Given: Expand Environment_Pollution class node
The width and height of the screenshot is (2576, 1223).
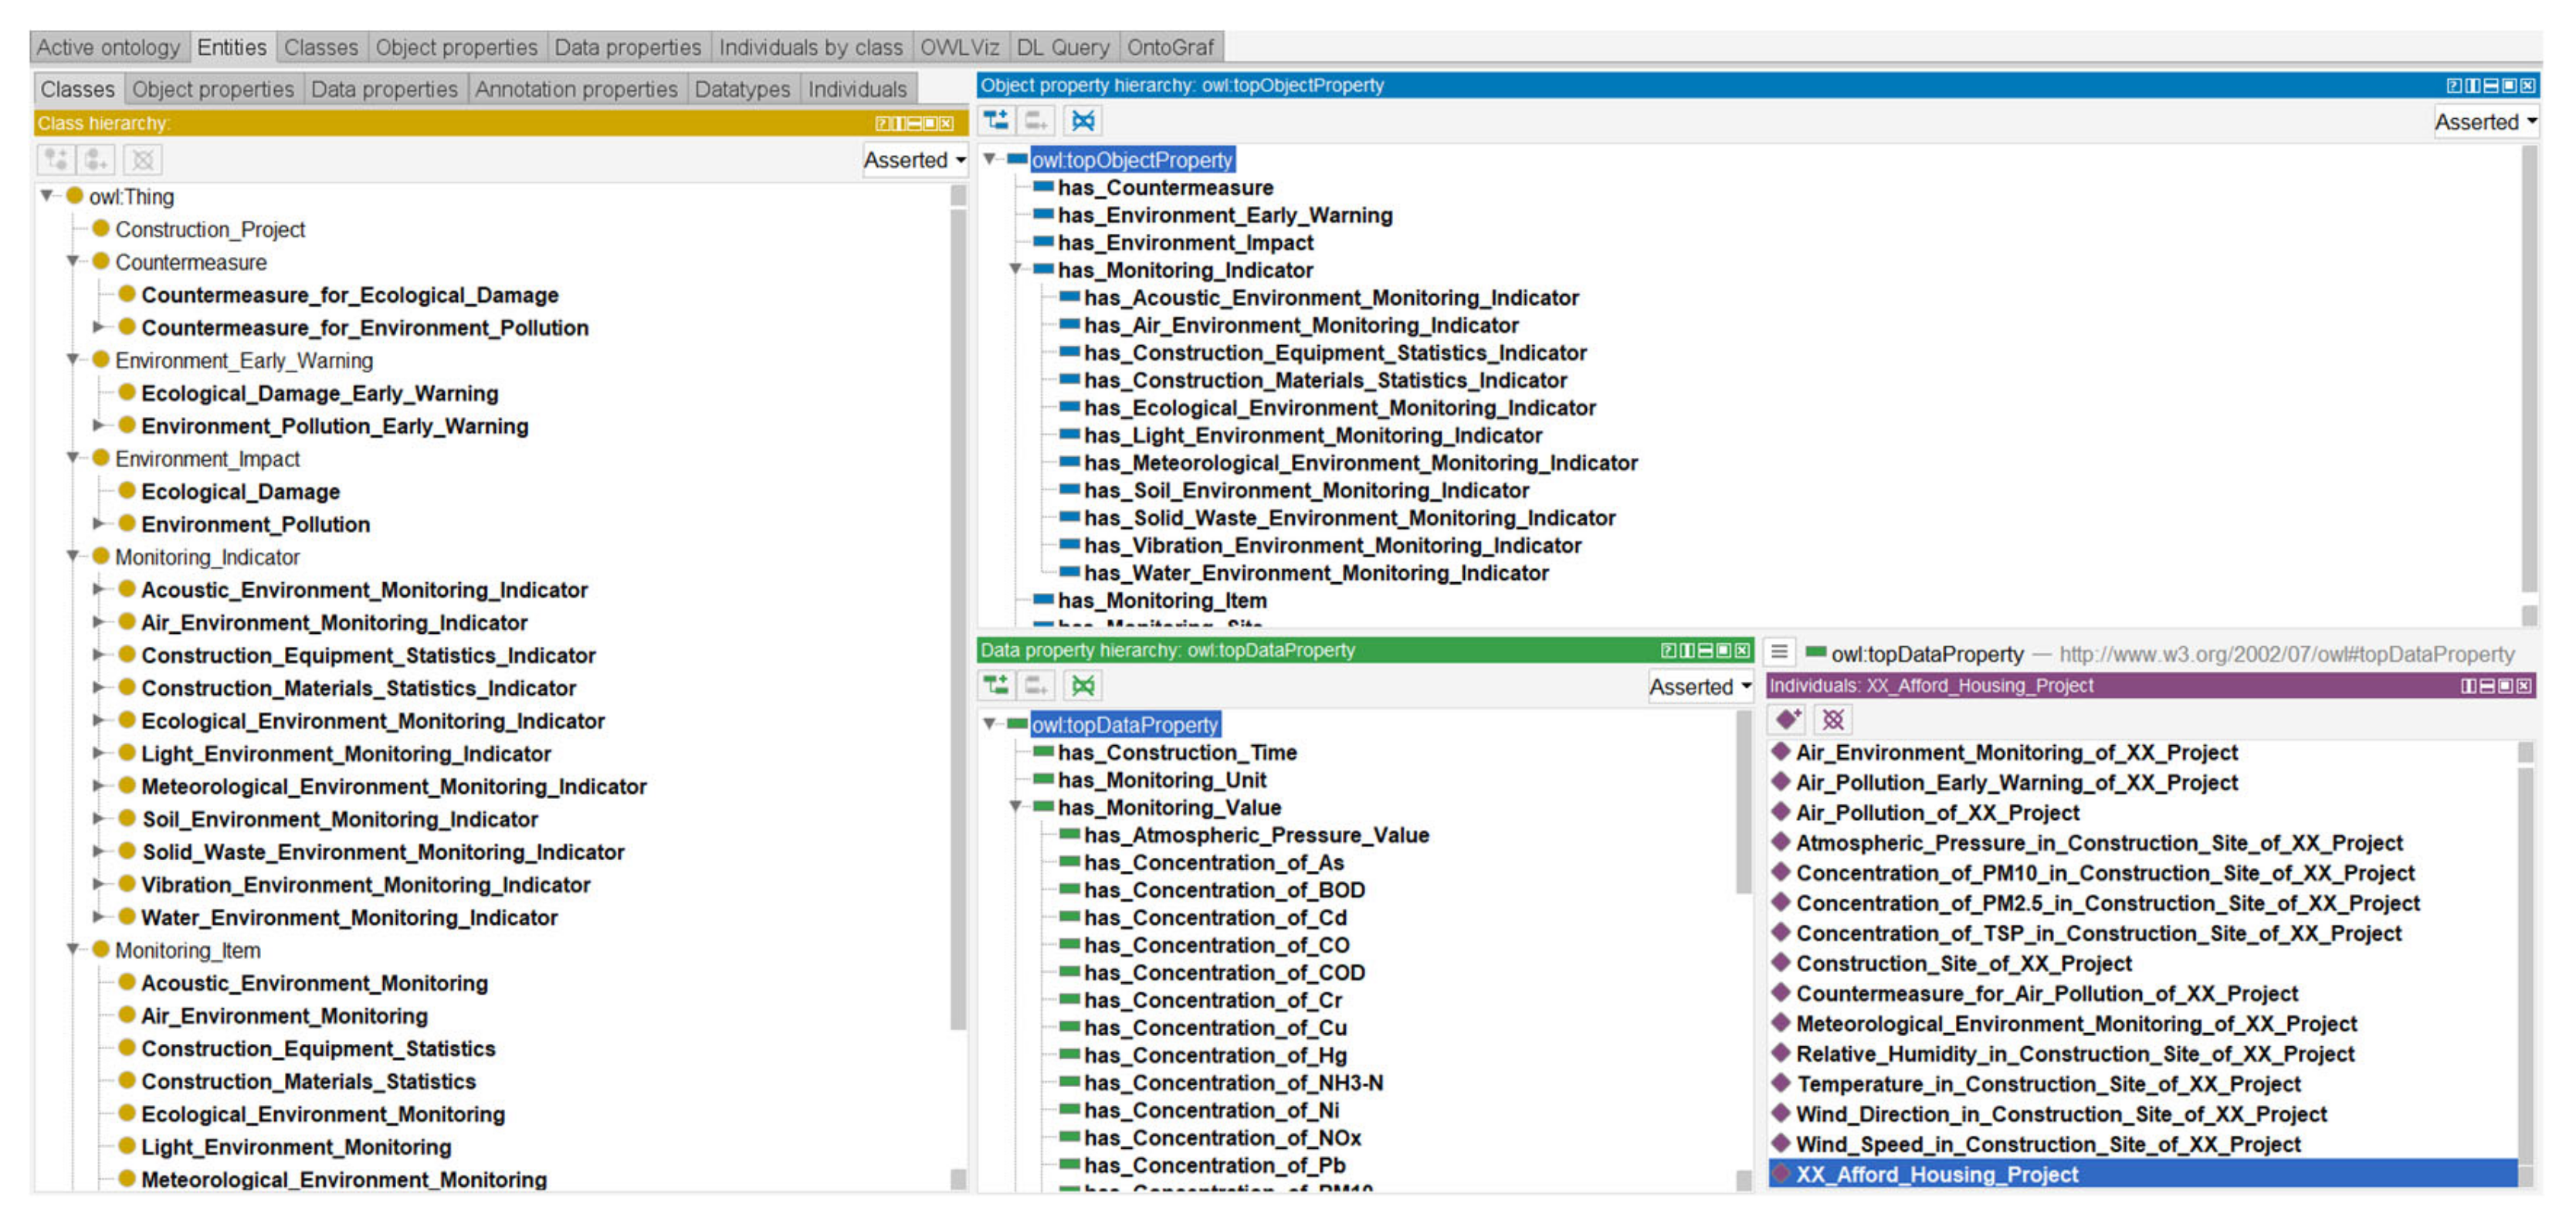Looking at the screenshot, I should click(98, 523).
